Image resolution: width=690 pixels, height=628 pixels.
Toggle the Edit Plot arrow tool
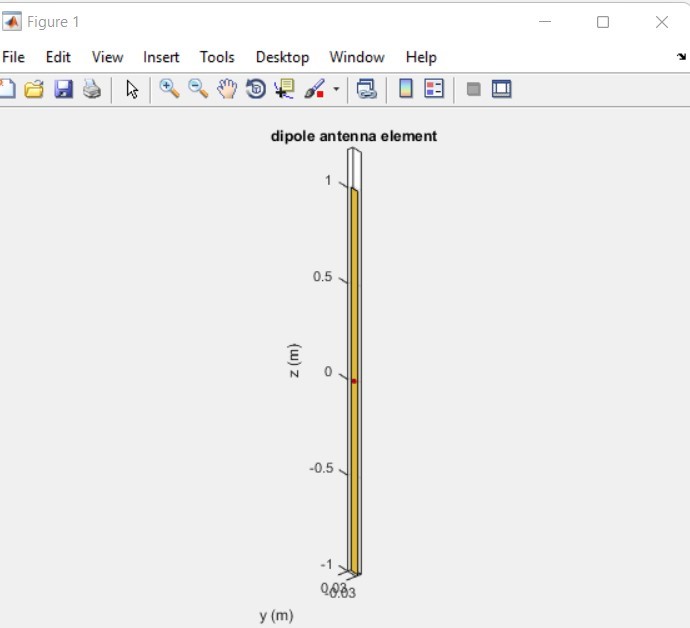pos(132,89)
